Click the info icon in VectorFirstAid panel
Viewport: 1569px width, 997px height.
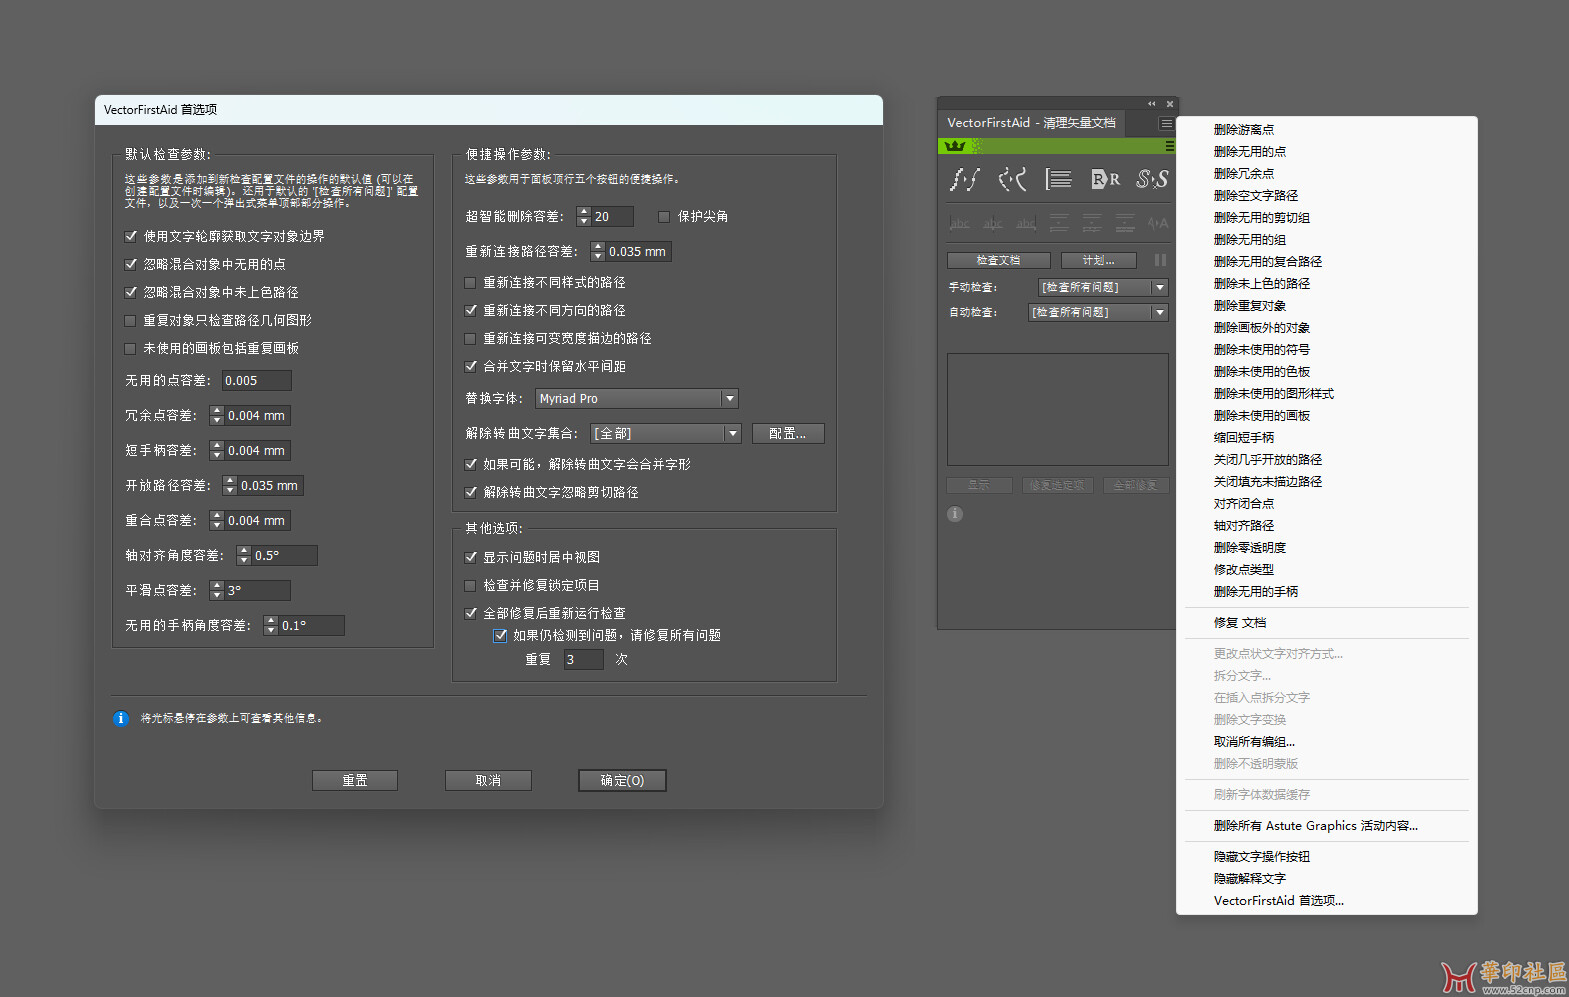(x=955, y=514)
